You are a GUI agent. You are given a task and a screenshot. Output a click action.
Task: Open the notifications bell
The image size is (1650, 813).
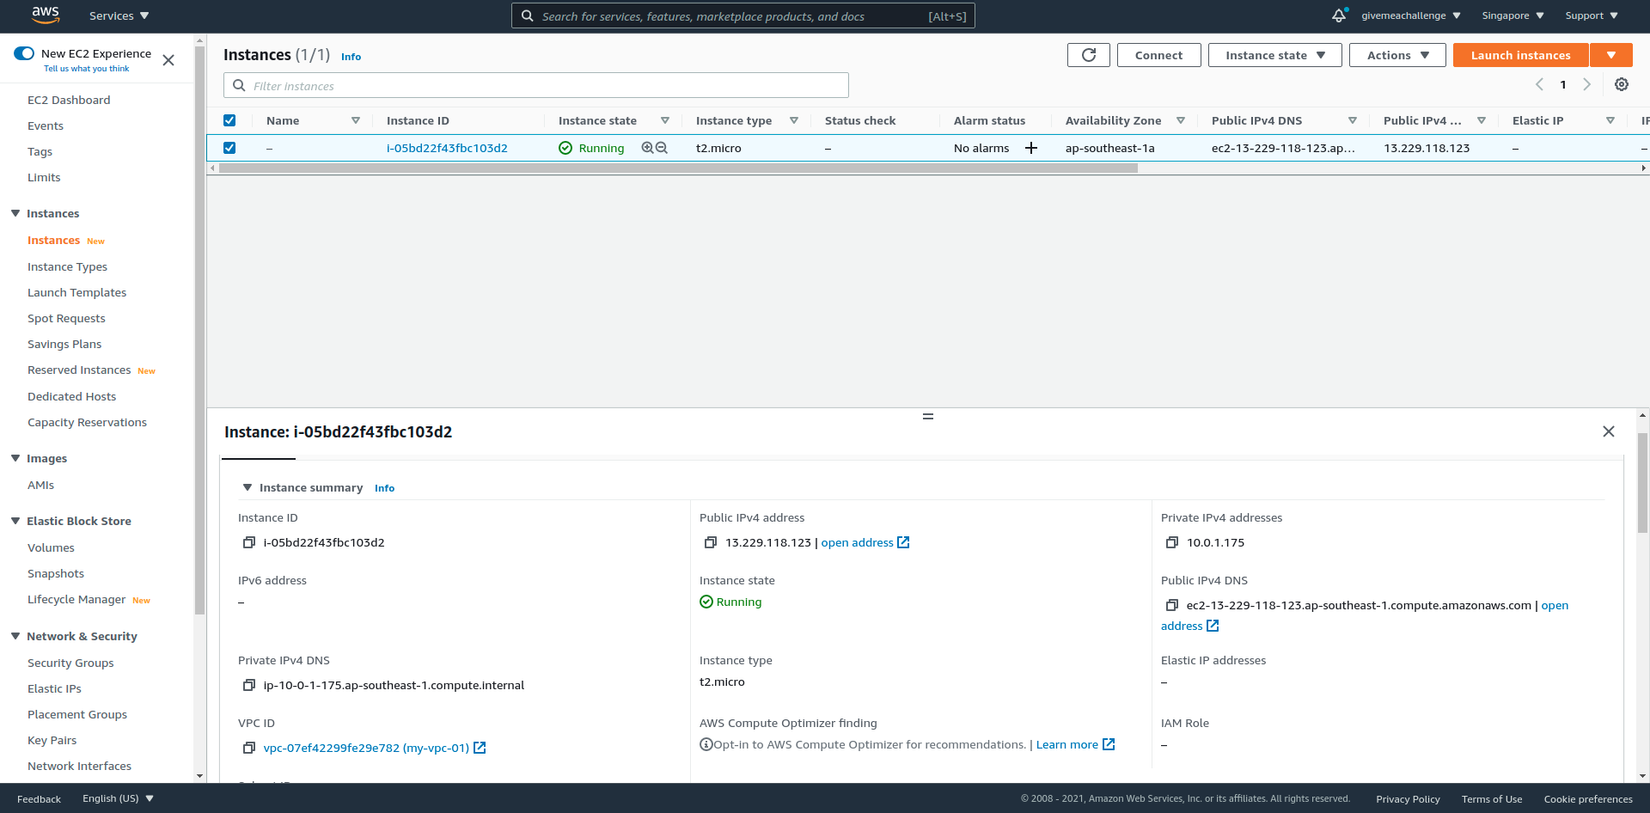pos(1339,15)
